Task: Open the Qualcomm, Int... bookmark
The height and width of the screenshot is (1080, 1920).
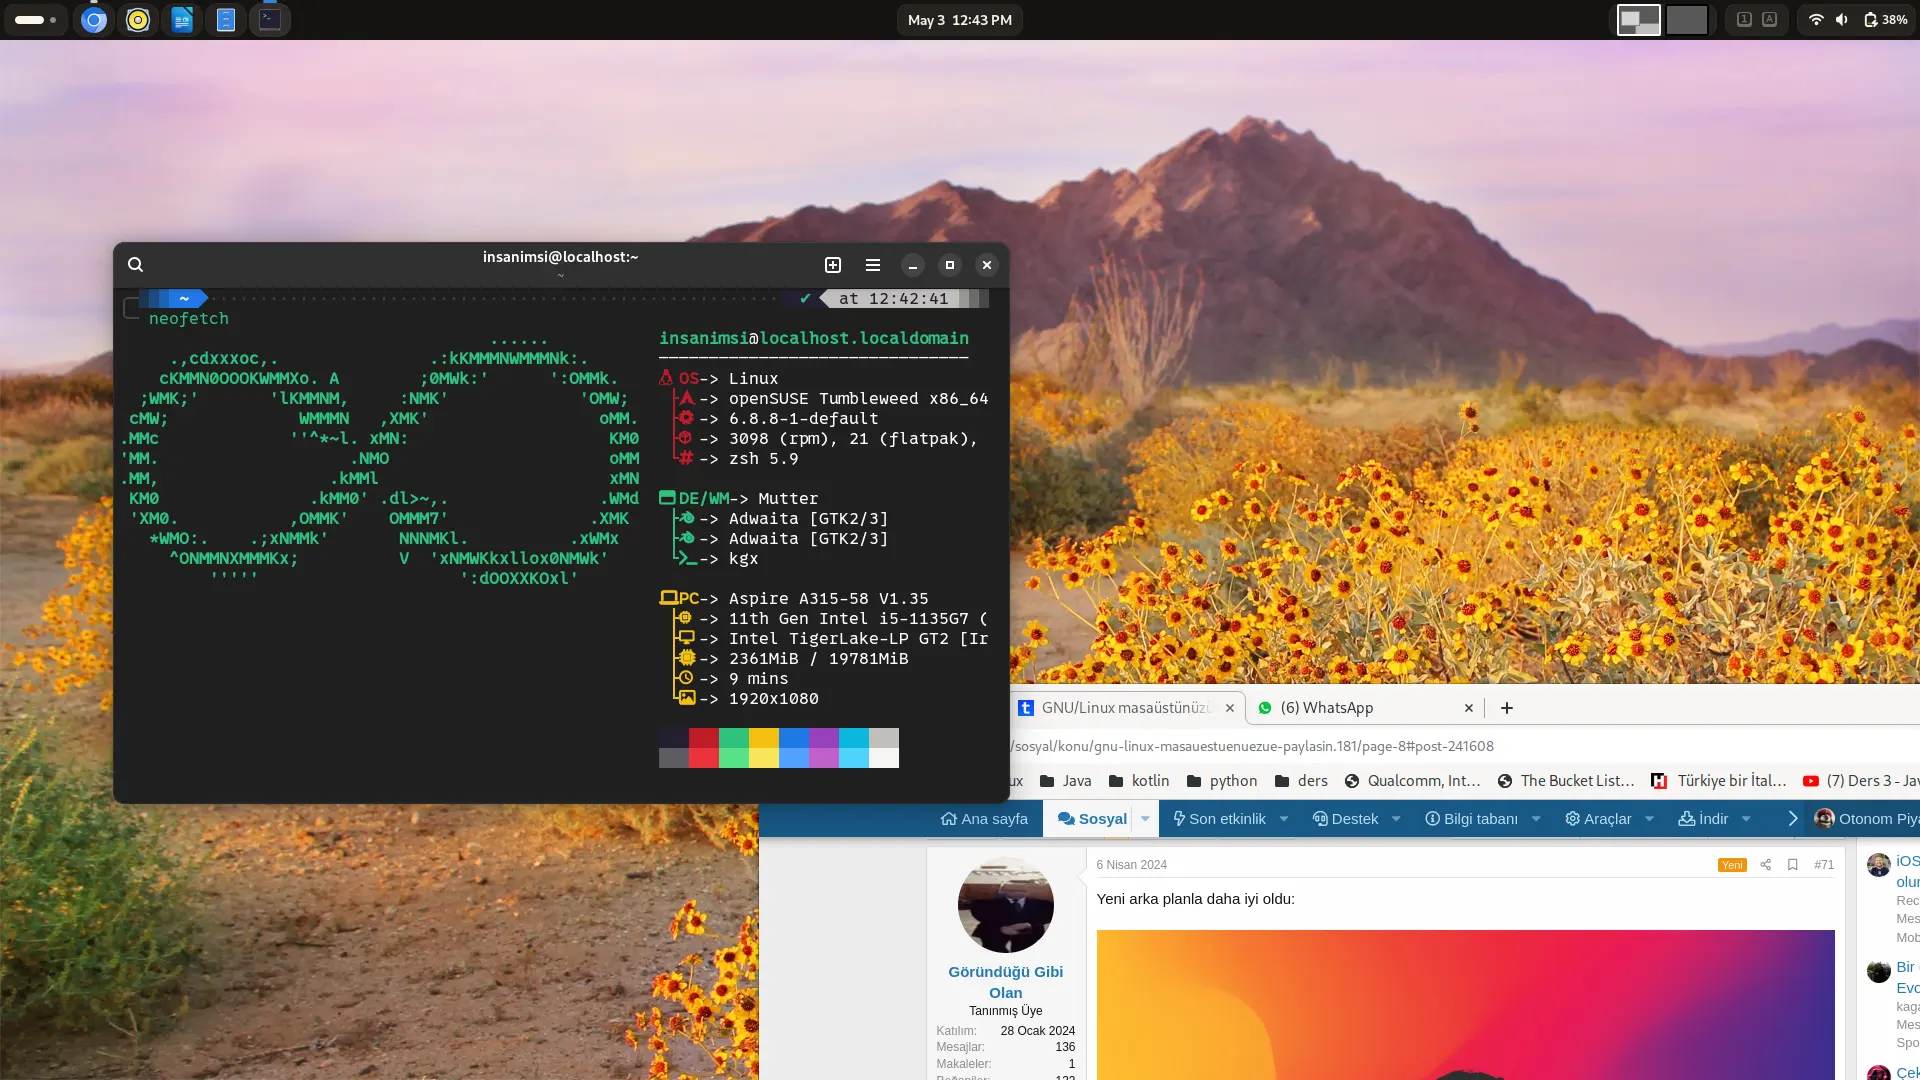Action: (x=1412, y=781)
